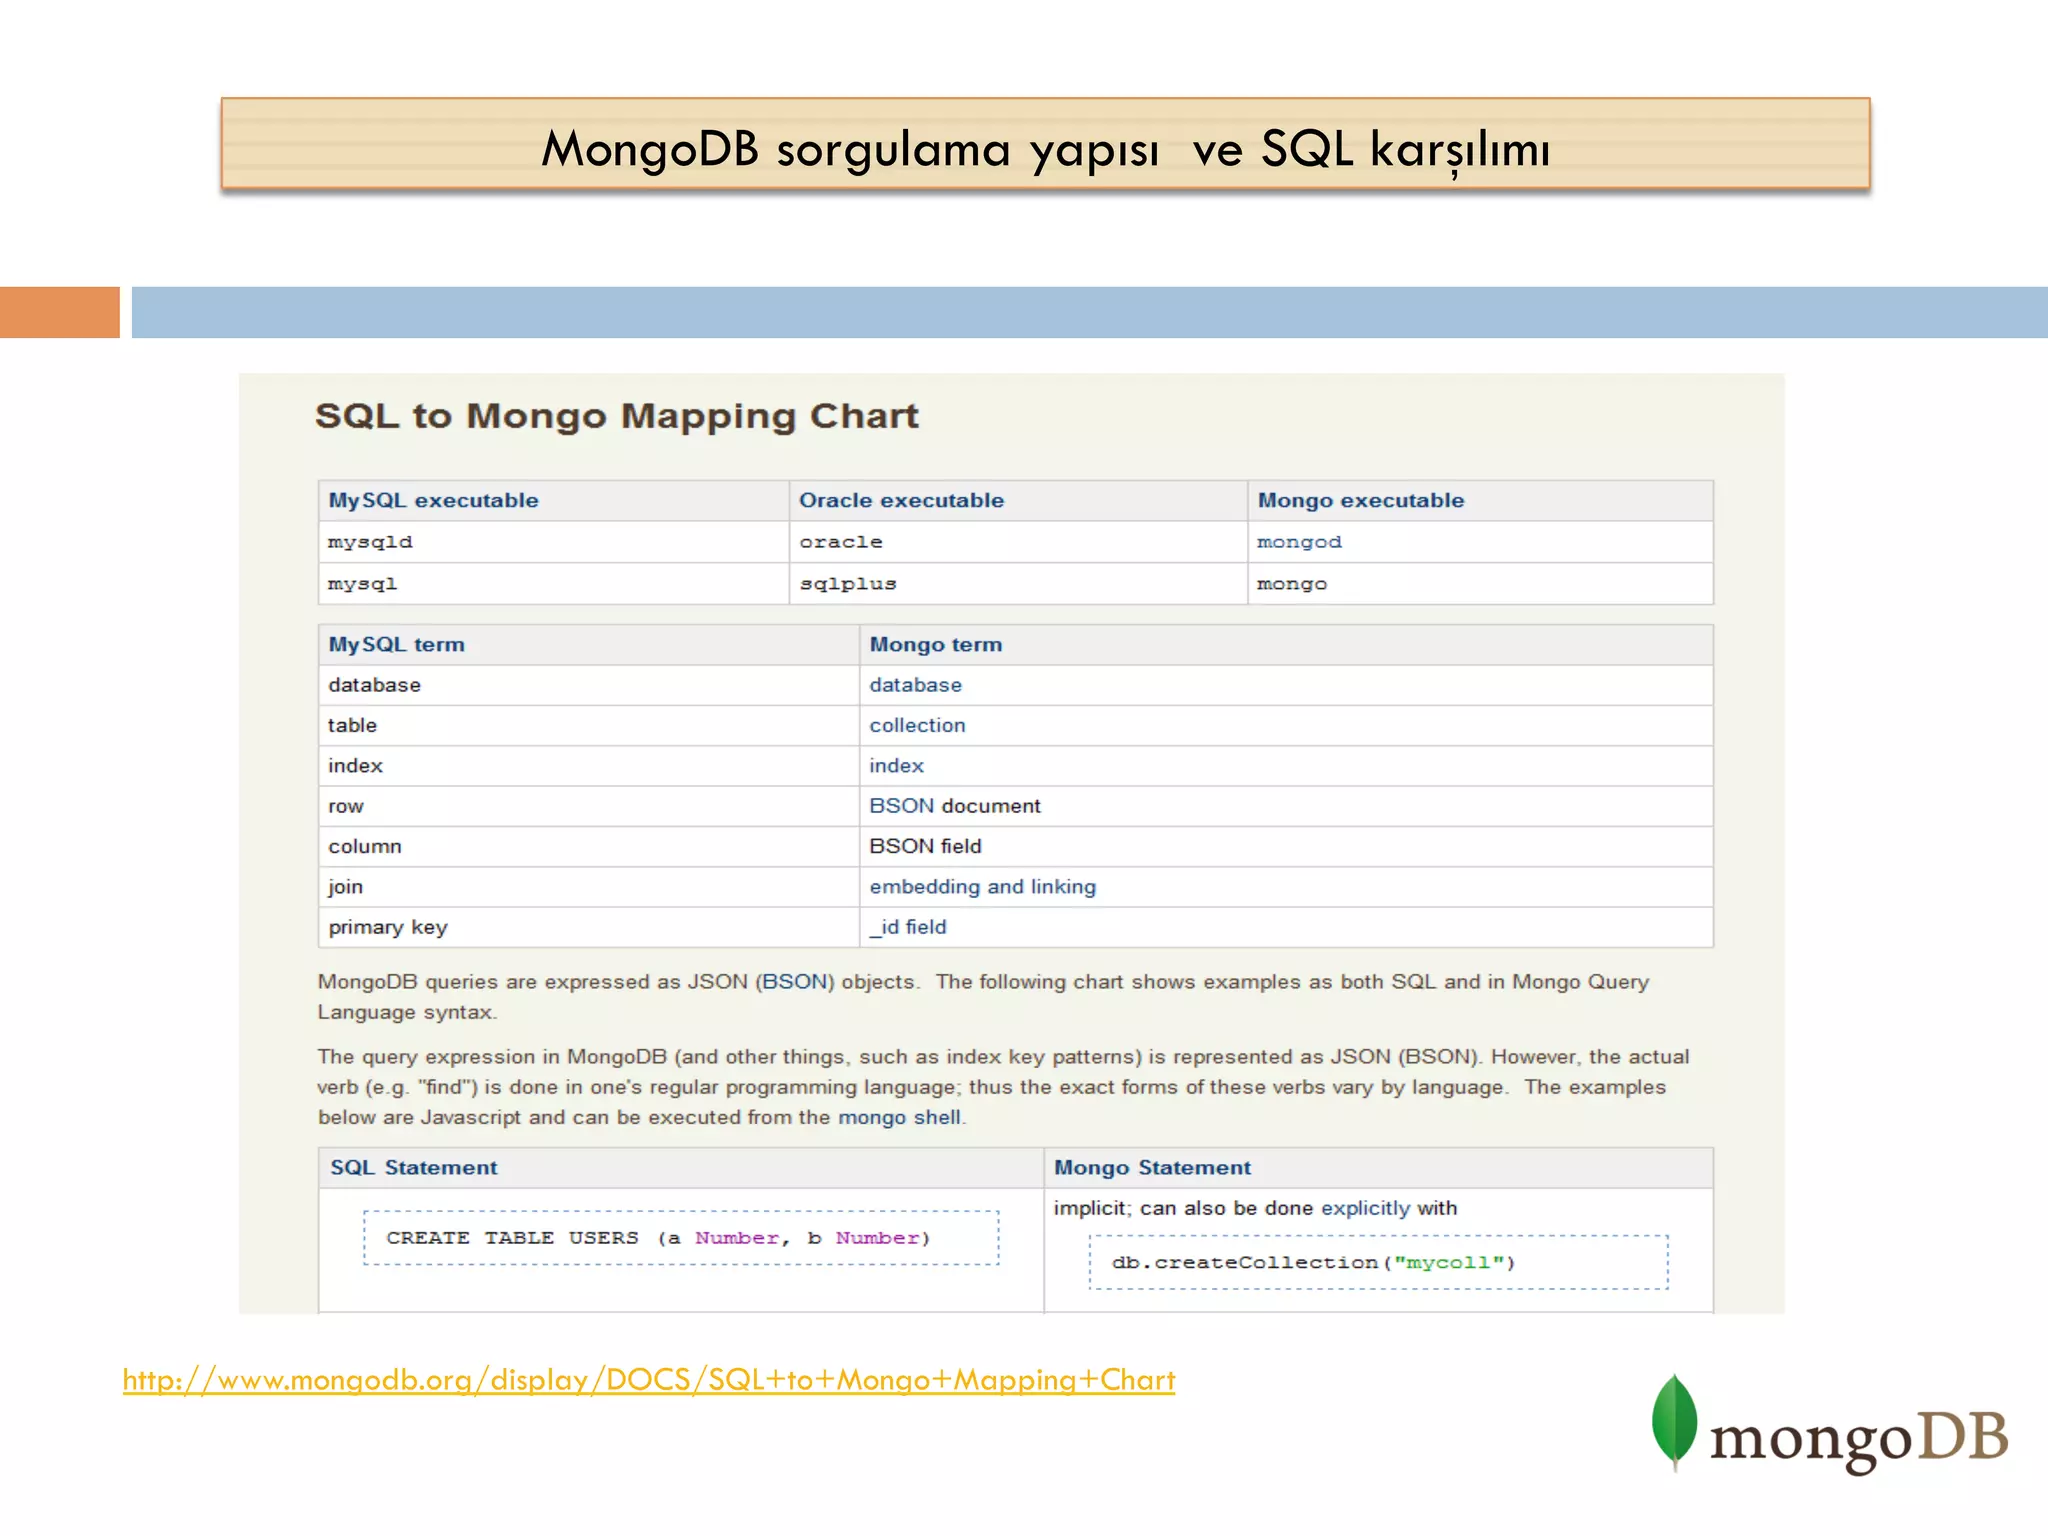2048x1536 pixels.
Task: Click the 'primary key' cell
Action: click(589, 927)
